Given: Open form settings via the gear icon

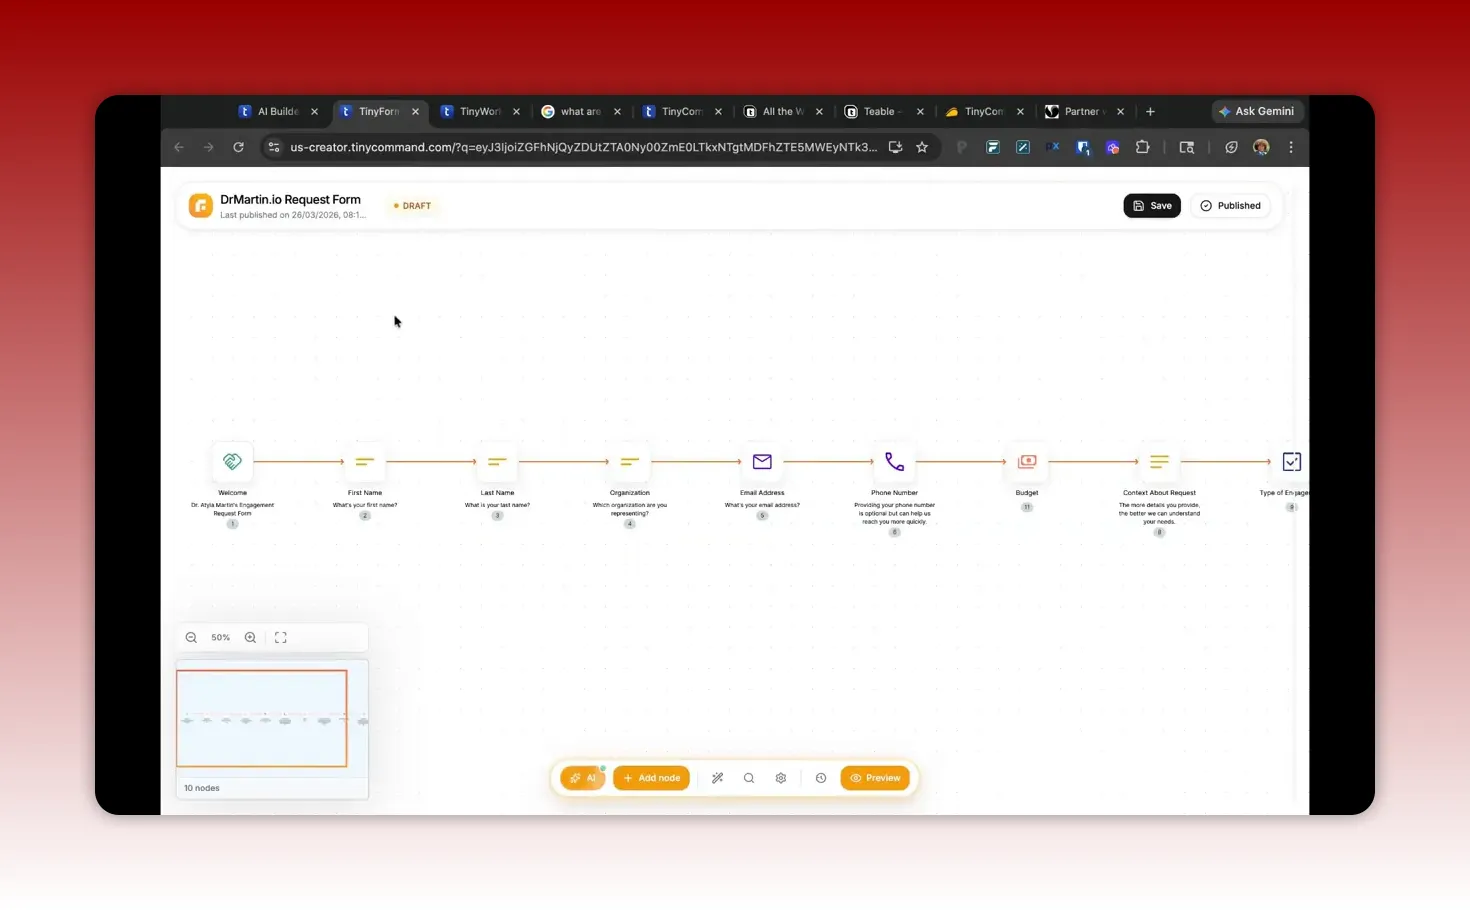Looking at the screenshot, I should 780,777.
